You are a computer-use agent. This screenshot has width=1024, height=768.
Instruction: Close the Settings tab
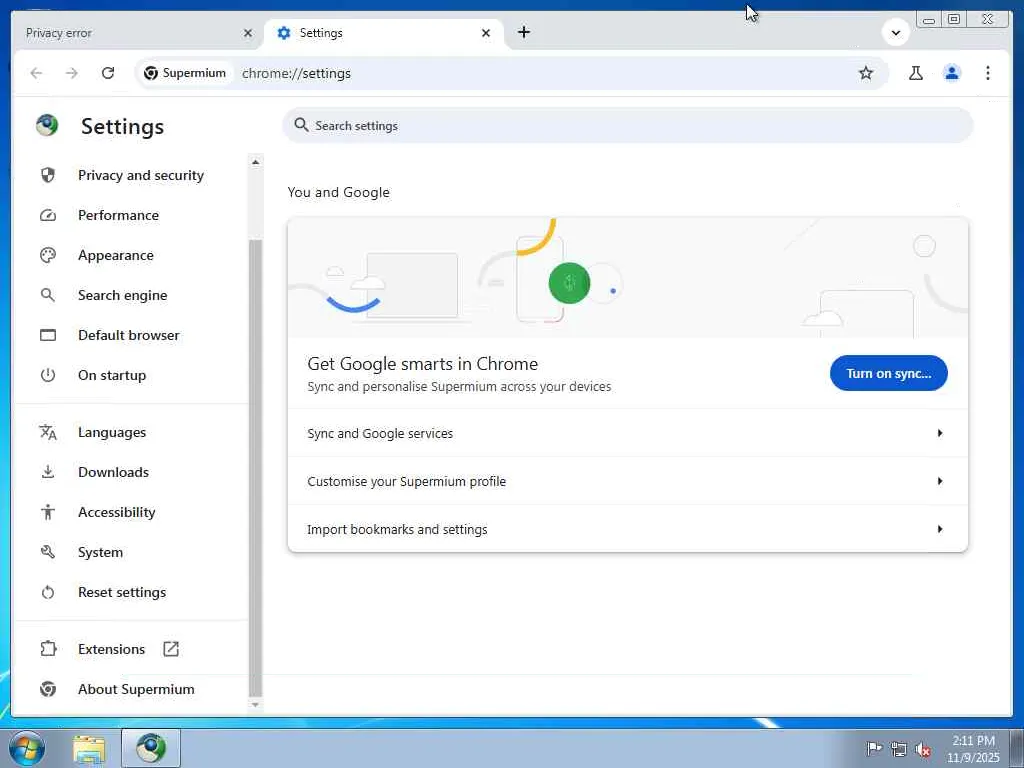486,33
